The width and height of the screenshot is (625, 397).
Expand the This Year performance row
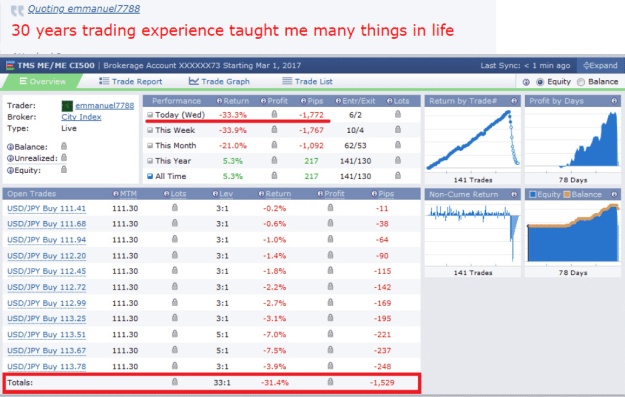tap(150, 161)
